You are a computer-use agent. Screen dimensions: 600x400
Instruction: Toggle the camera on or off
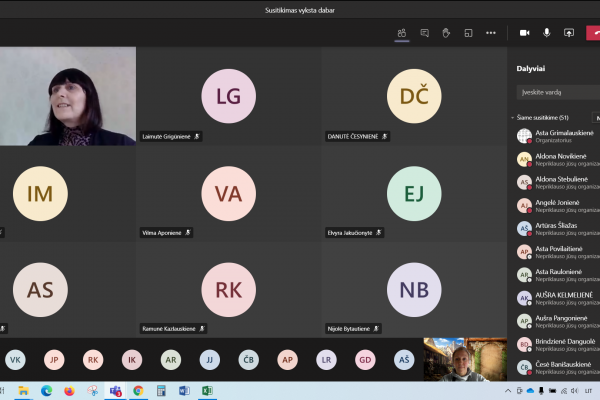[525, 33]
